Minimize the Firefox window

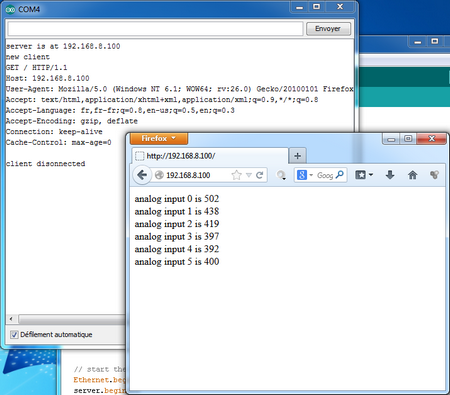(x=391, y=139)
